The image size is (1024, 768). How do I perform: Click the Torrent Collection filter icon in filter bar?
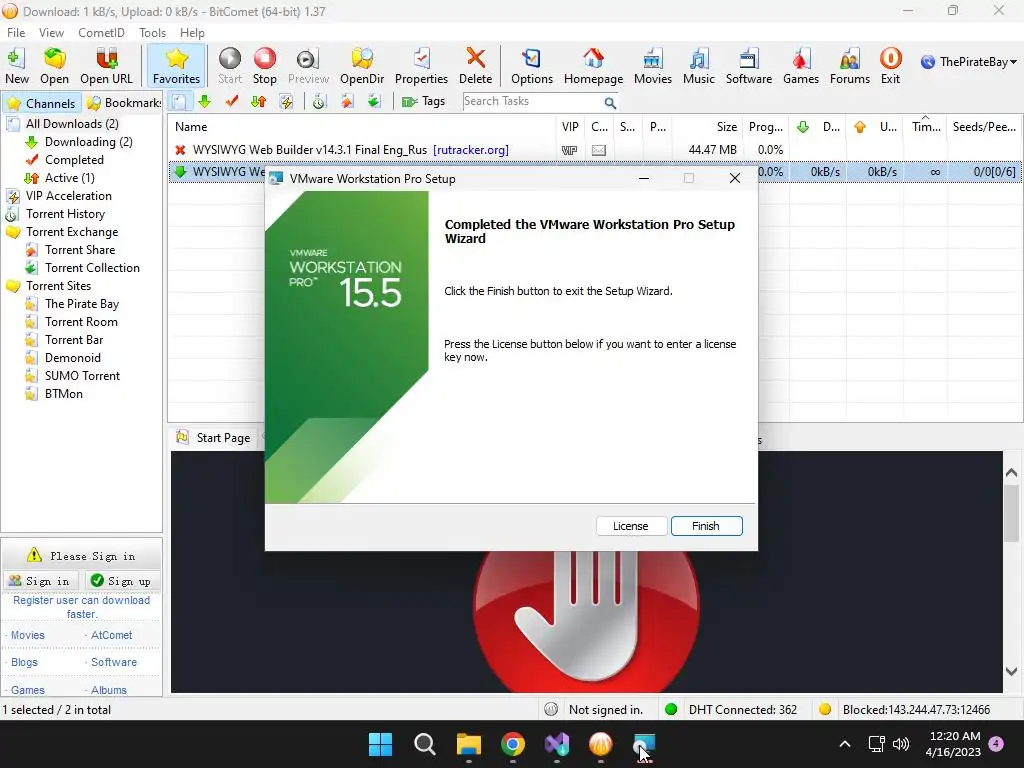[374, 101]
